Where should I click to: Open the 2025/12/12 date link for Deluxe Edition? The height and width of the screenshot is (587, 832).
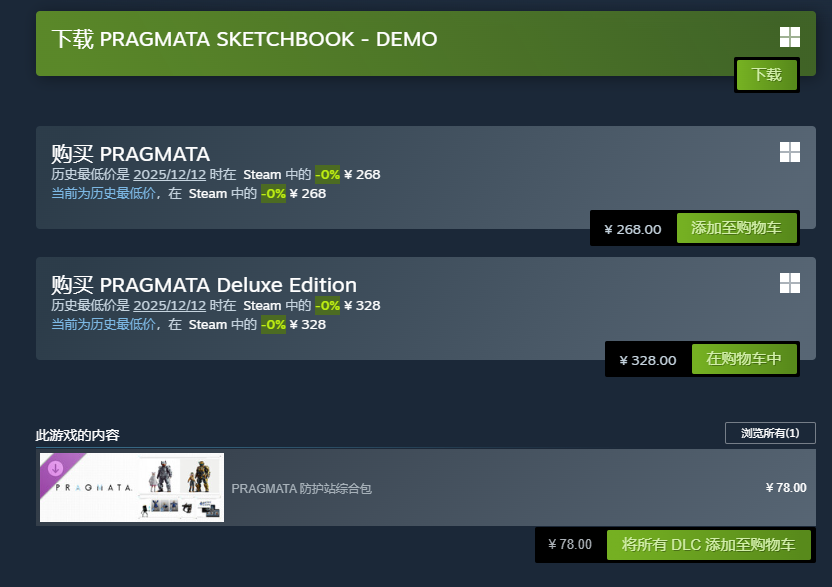click(x=169, y=305)
